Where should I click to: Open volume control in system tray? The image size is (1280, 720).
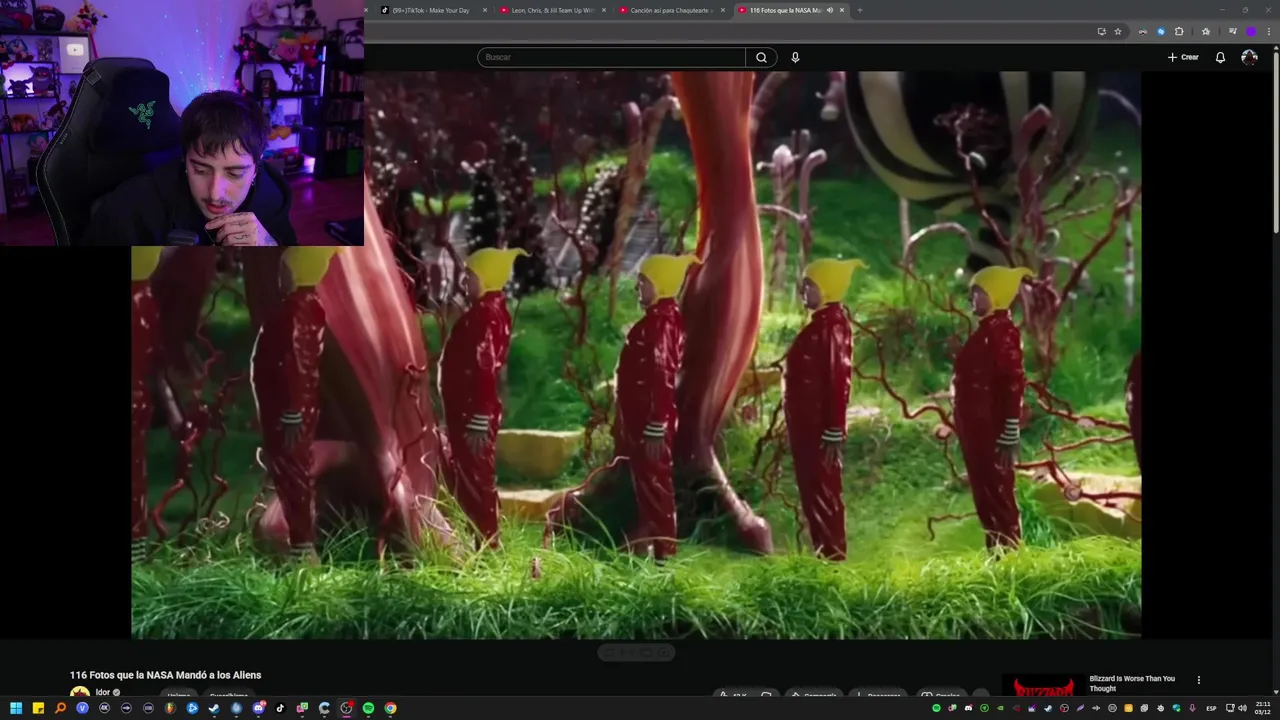click(x=1242, y=708)
